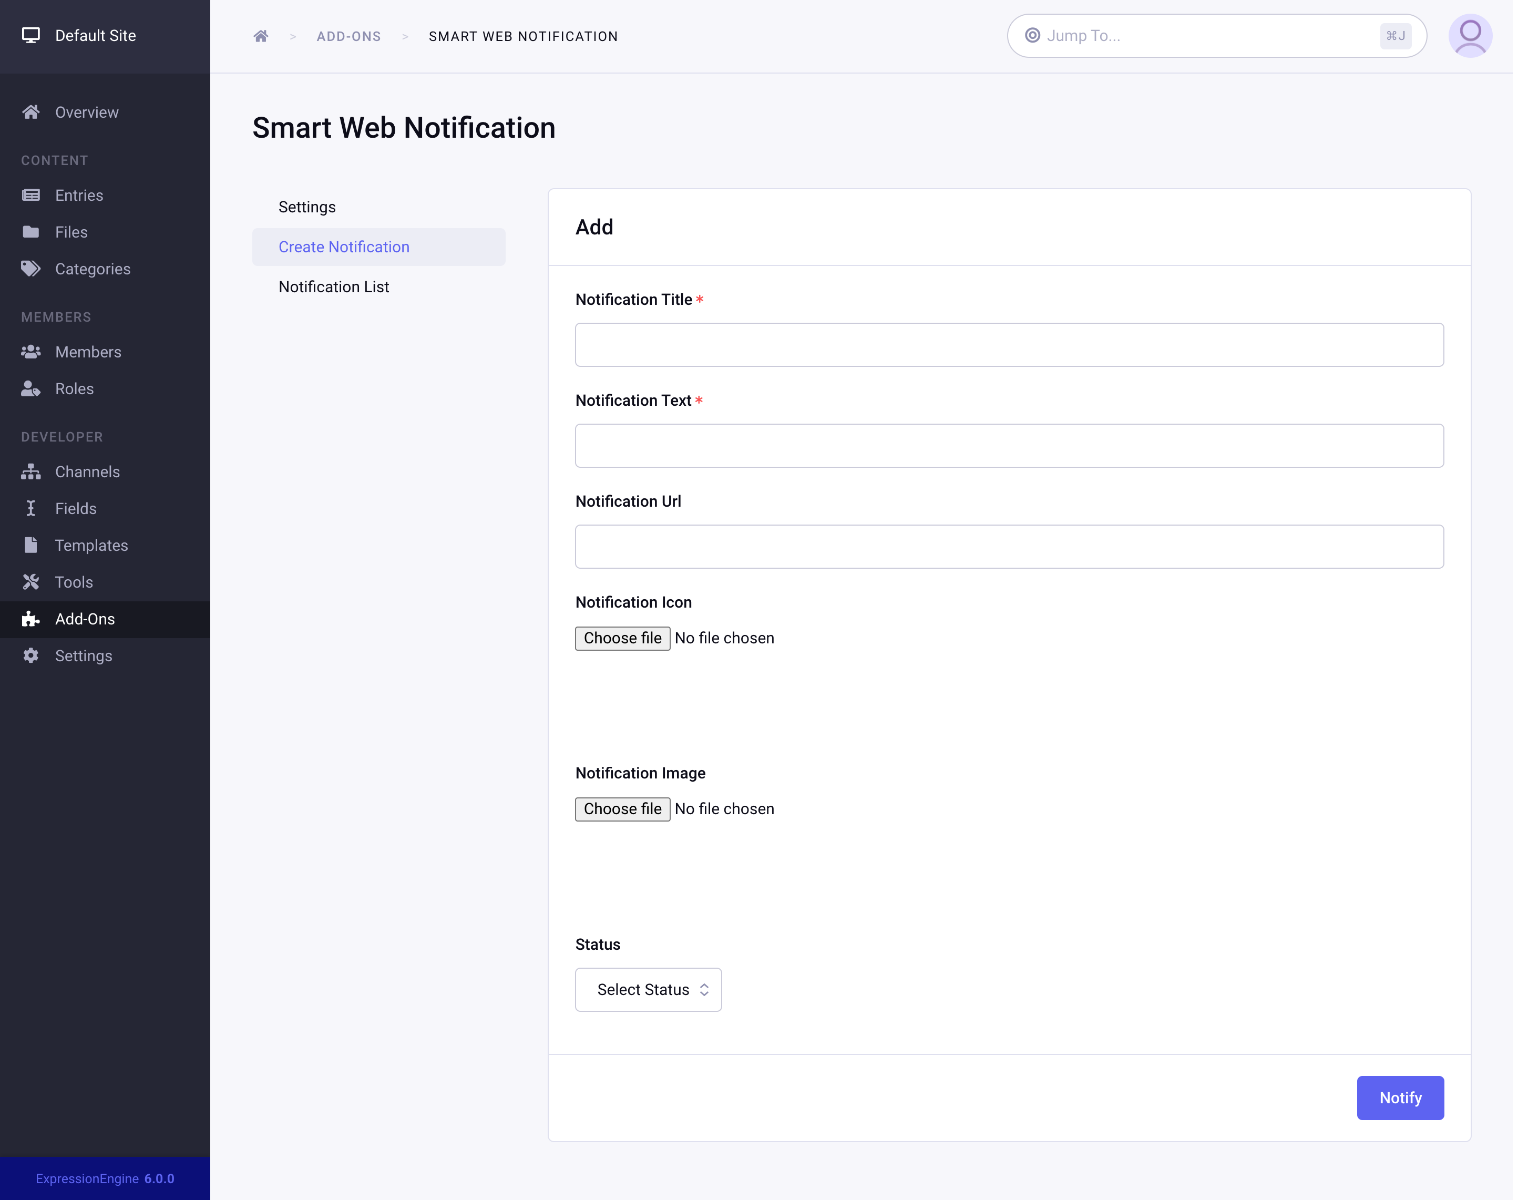Click the home breadcrumb icon
Screen dimensions: 1513x1200
[x=261, y=36]
